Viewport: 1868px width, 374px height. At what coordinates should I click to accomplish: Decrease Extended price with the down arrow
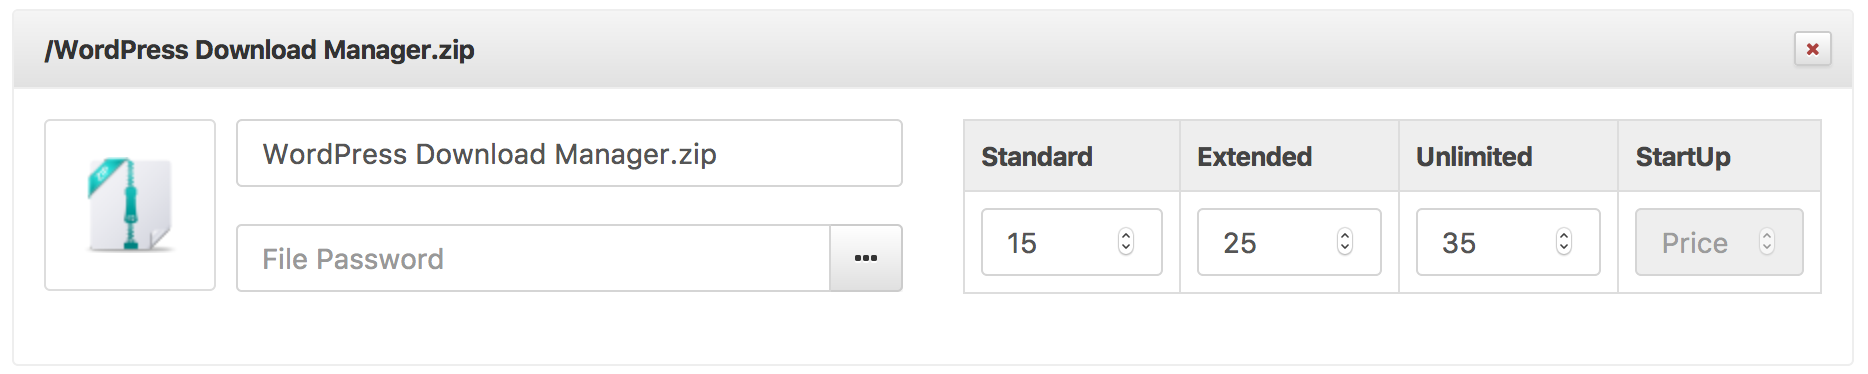click(1345, 248)
